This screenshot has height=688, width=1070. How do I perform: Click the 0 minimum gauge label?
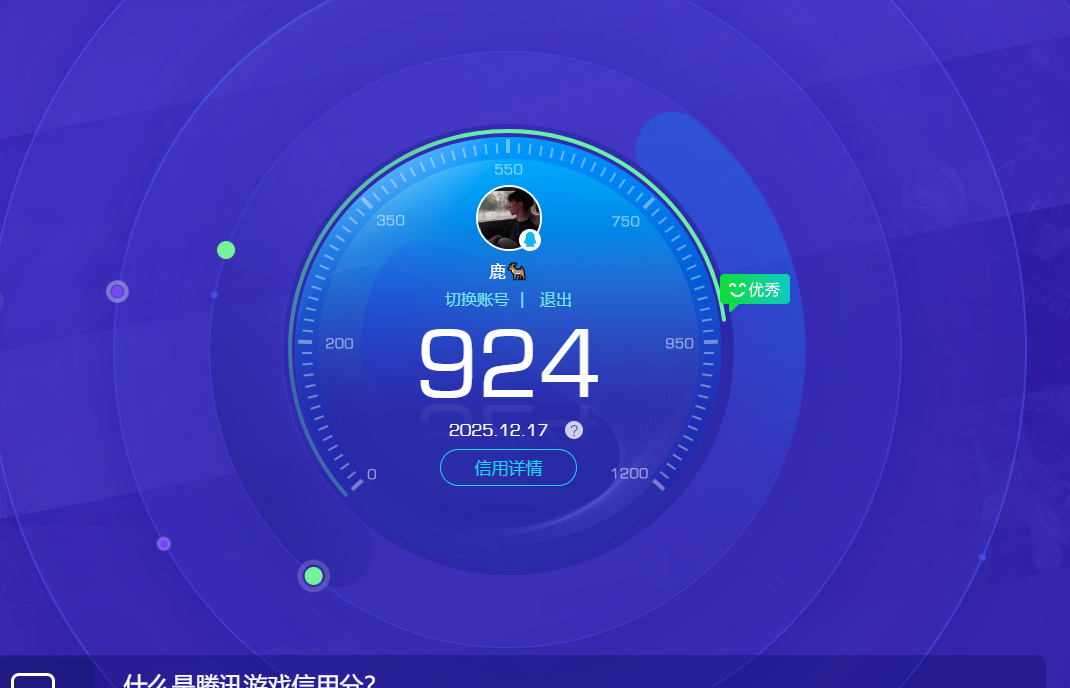coord(372,474)
